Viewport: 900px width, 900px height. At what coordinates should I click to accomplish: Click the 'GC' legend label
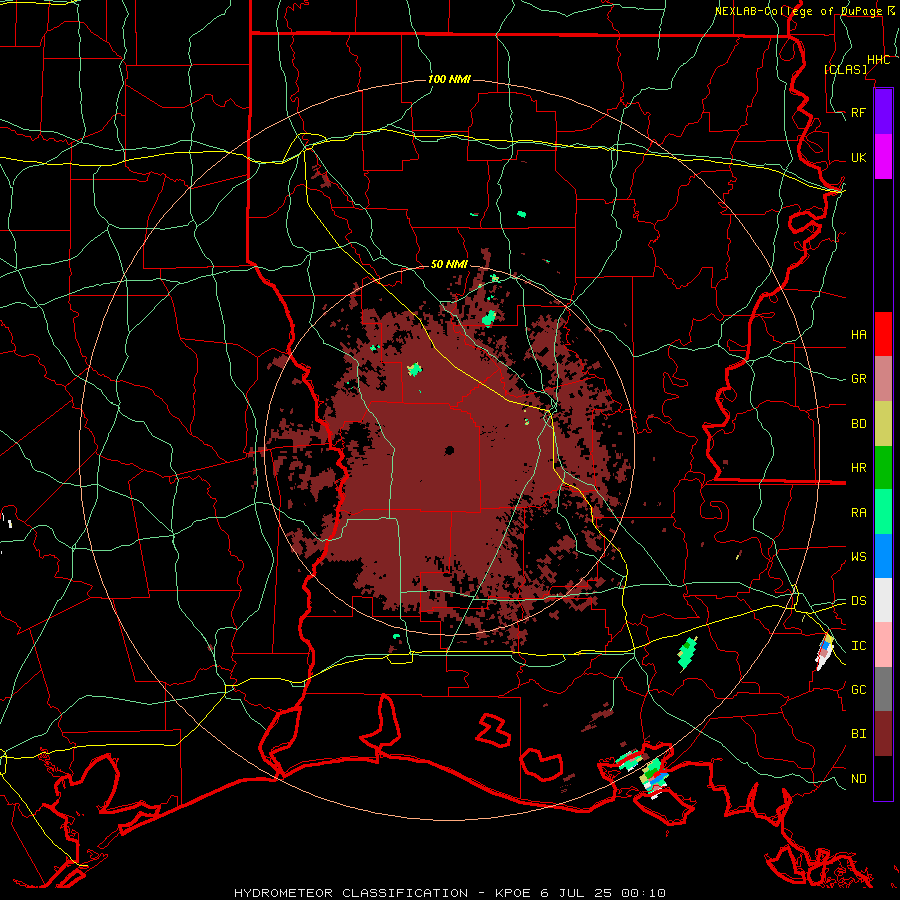(x=858, y=689)
